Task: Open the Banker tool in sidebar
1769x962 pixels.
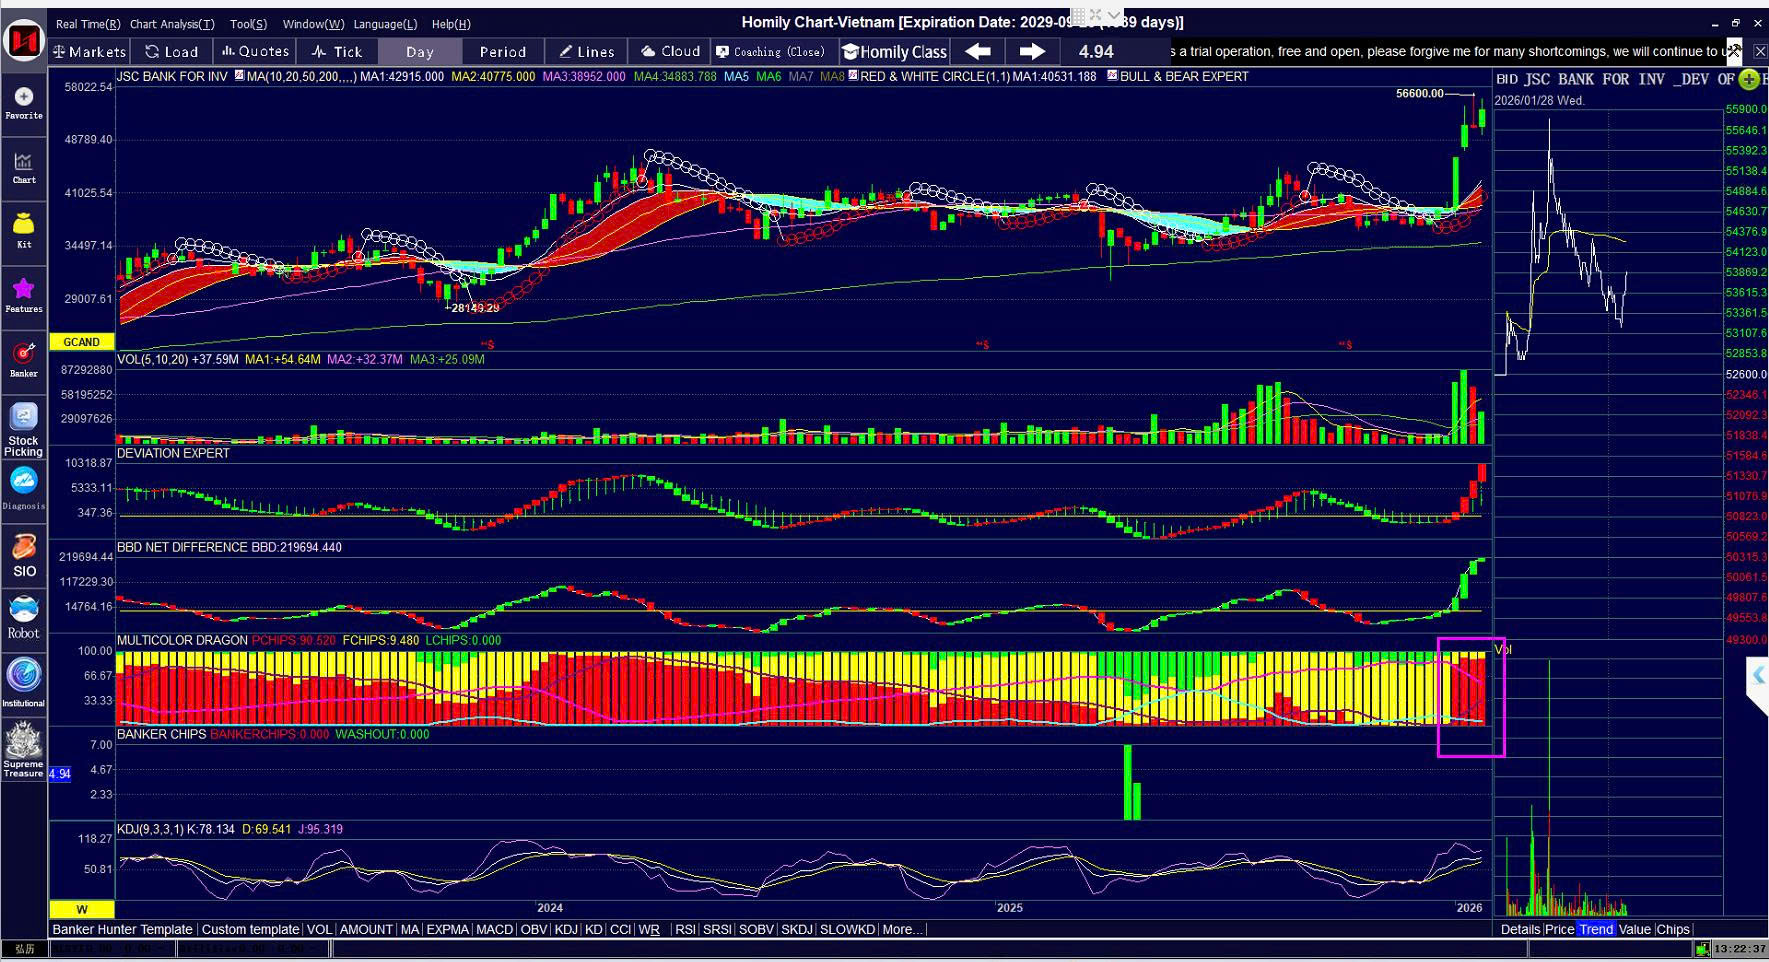Action: [x=24, y=359]
